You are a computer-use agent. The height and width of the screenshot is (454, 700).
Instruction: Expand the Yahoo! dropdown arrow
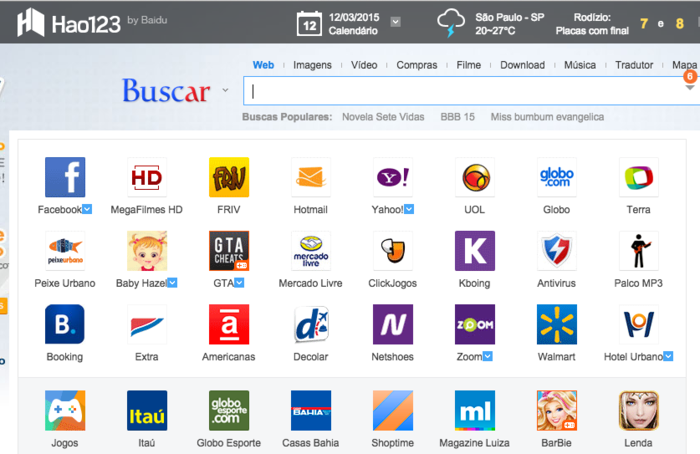coord(409,209)
